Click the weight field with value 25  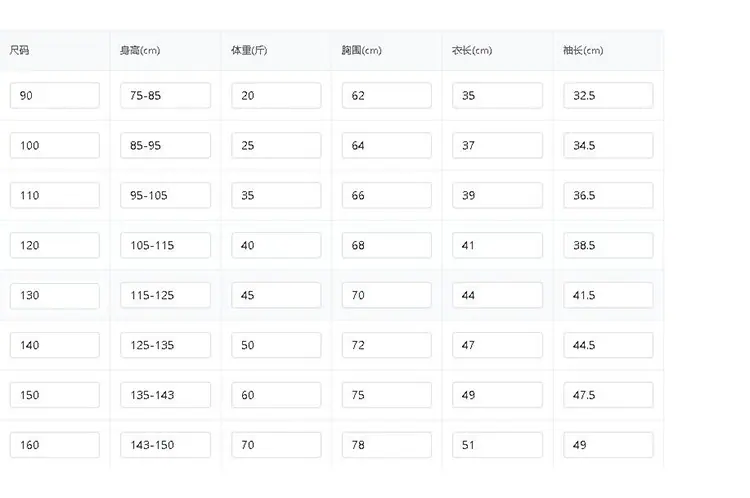coord(276,145)
